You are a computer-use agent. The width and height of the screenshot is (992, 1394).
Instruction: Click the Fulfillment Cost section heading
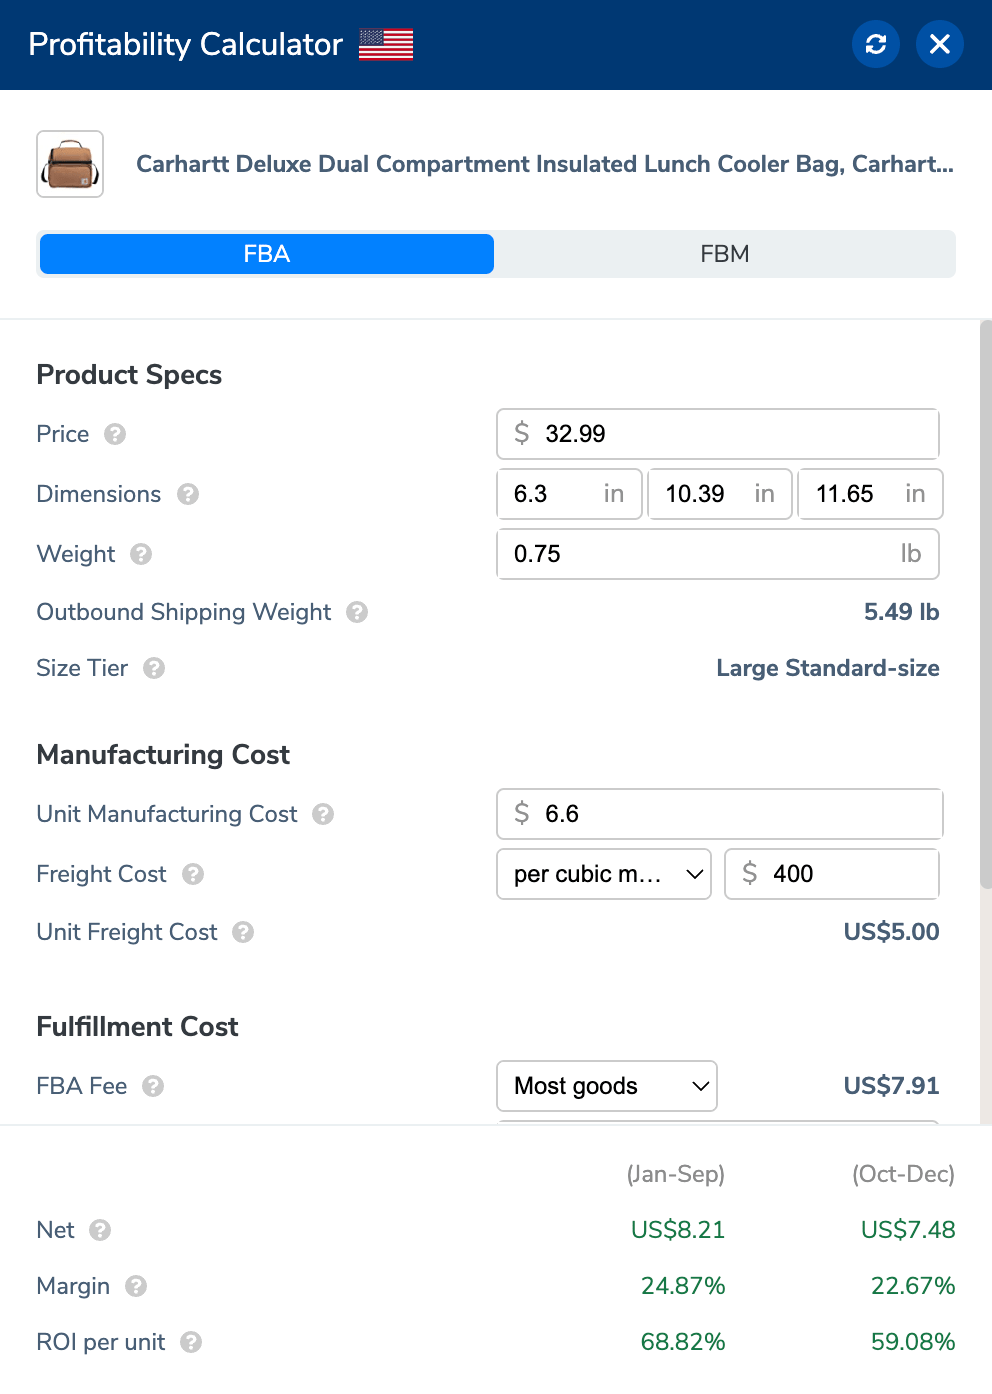[137, 1027]
